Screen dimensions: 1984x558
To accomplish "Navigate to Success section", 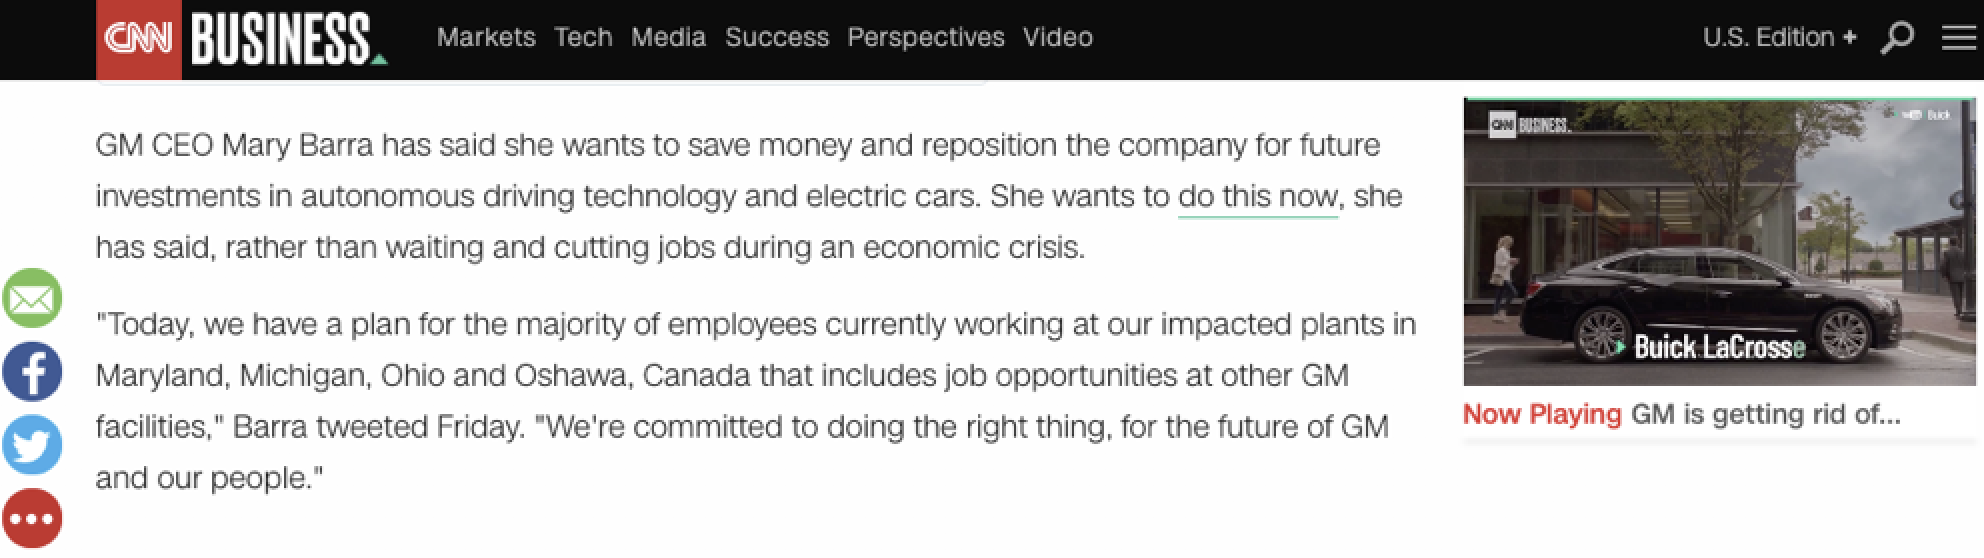I will (x=777, y=38).
